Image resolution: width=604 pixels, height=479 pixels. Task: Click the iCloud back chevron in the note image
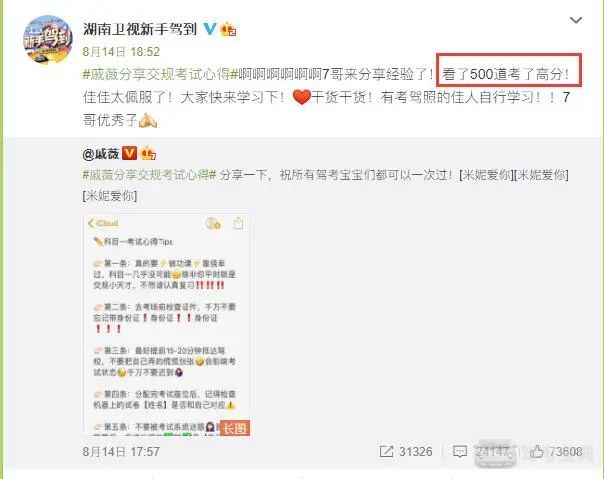pos(91,223)
